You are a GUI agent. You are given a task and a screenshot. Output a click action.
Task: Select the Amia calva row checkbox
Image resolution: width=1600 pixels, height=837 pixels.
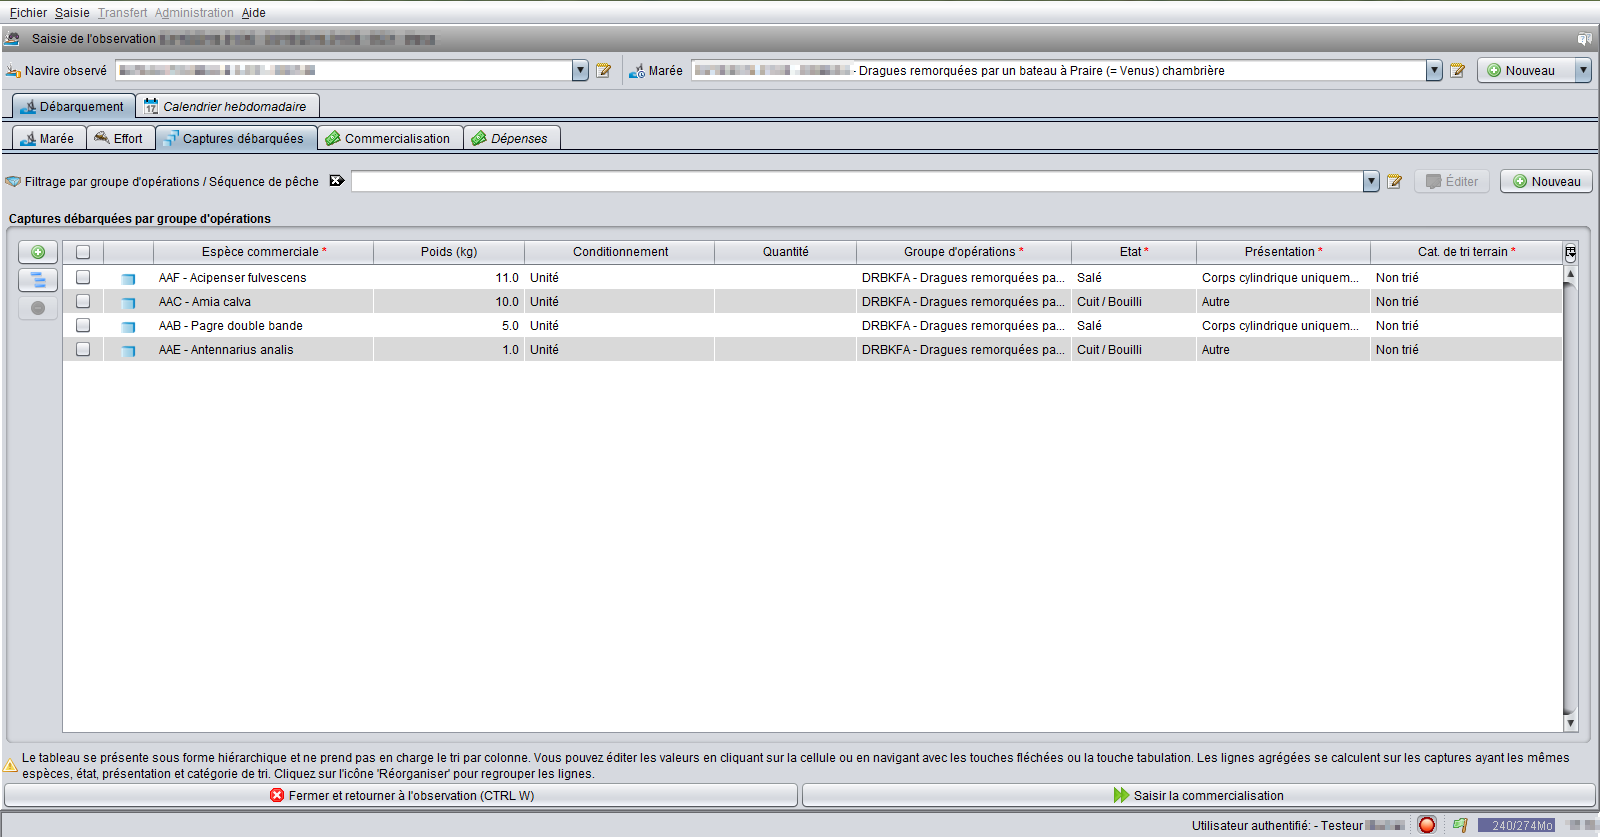[83, 302]
